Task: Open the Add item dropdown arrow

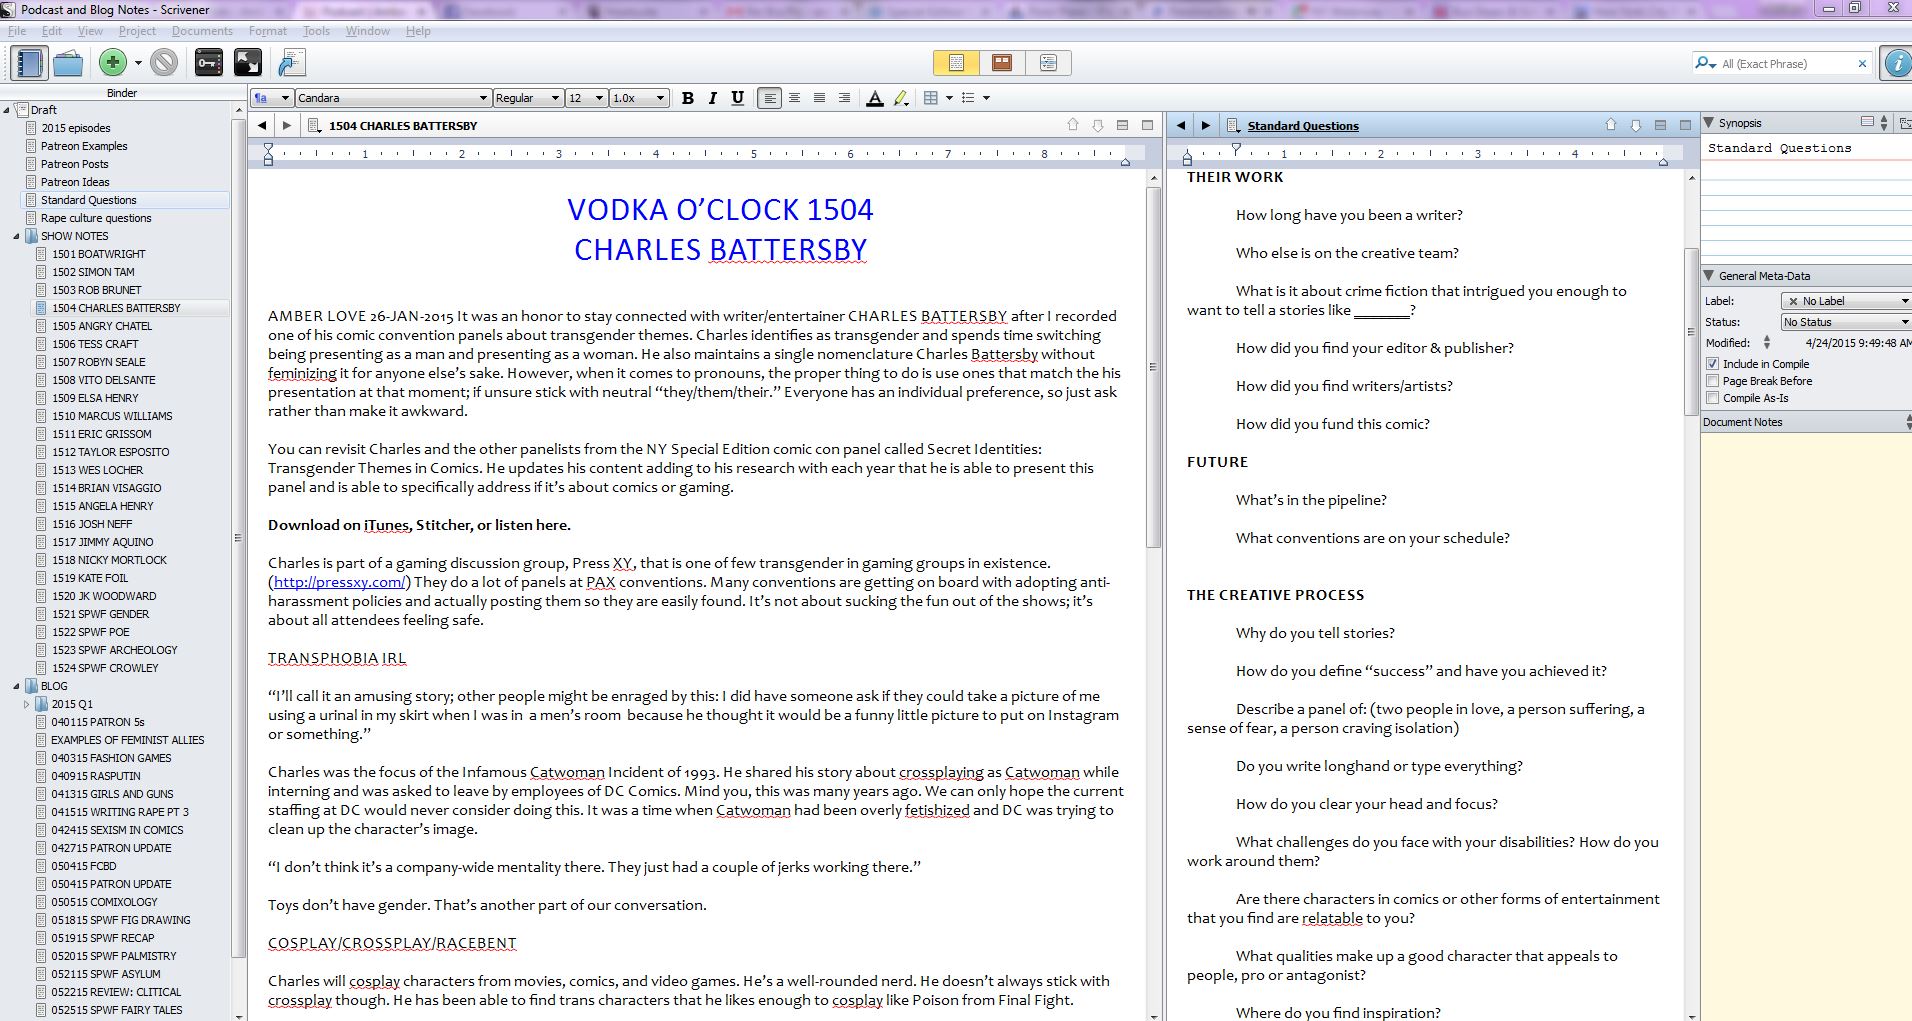Action: pyautogui.click(x=138, y=64)
